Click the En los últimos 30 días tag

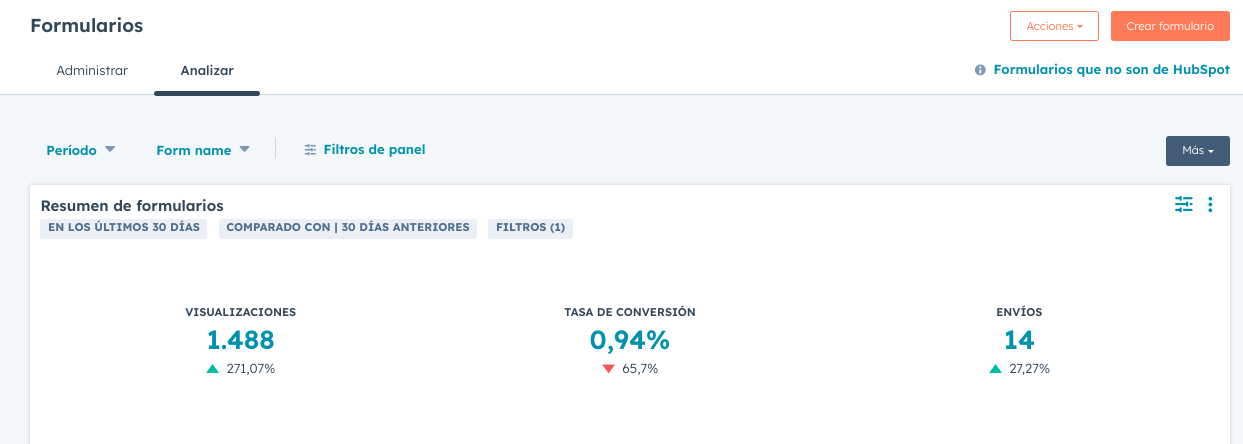pos(123,228)
